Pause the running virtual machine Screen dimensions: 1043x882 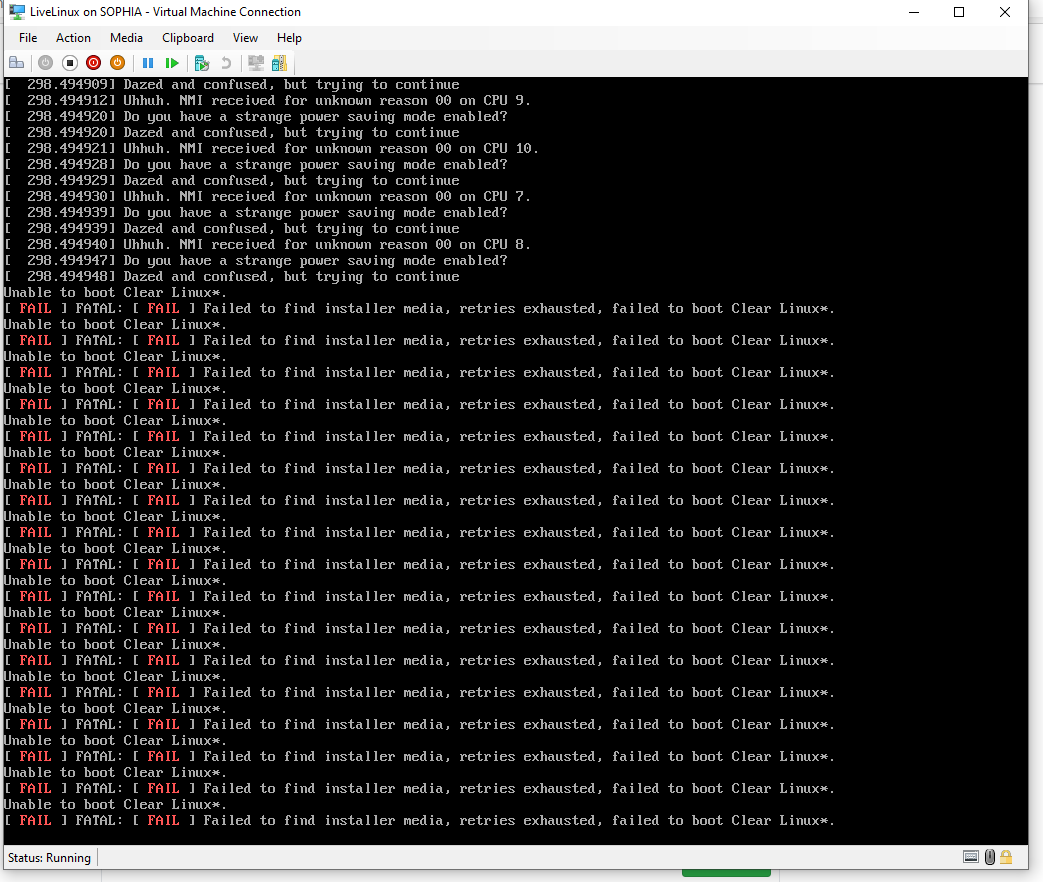[x=147, y=62]
